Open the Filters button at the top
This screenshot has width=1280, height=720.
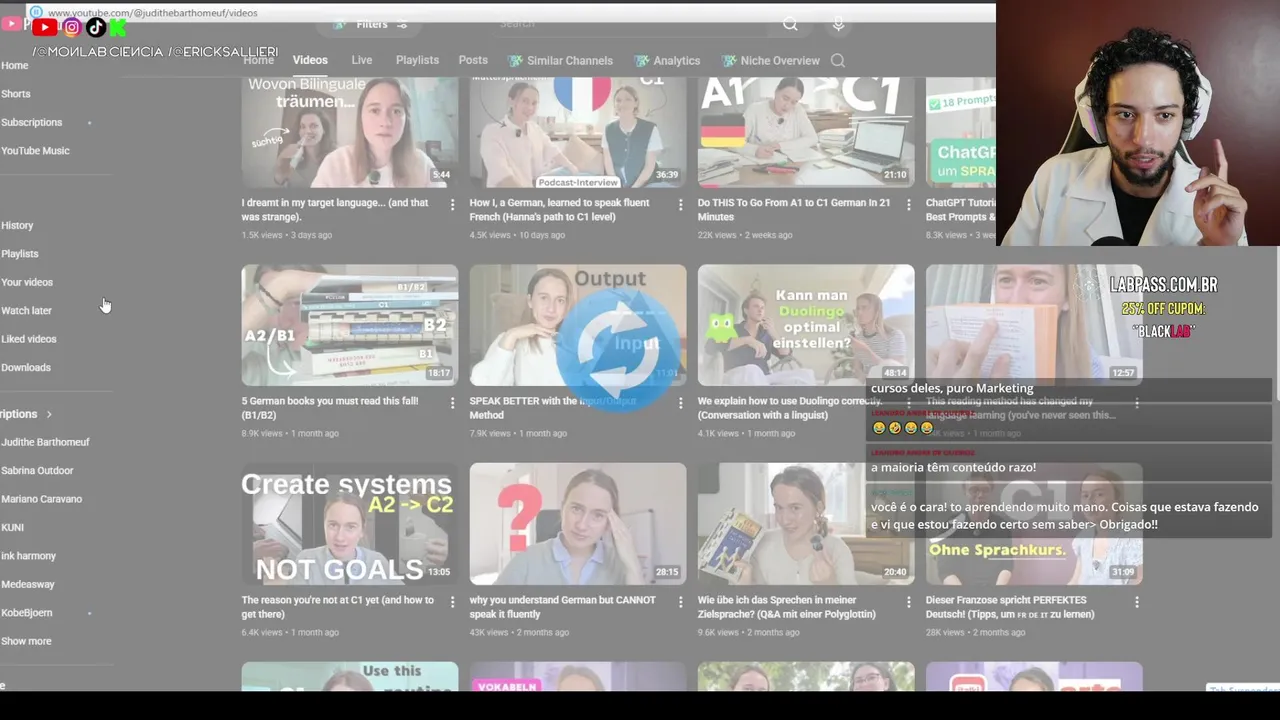coord(370,24)
